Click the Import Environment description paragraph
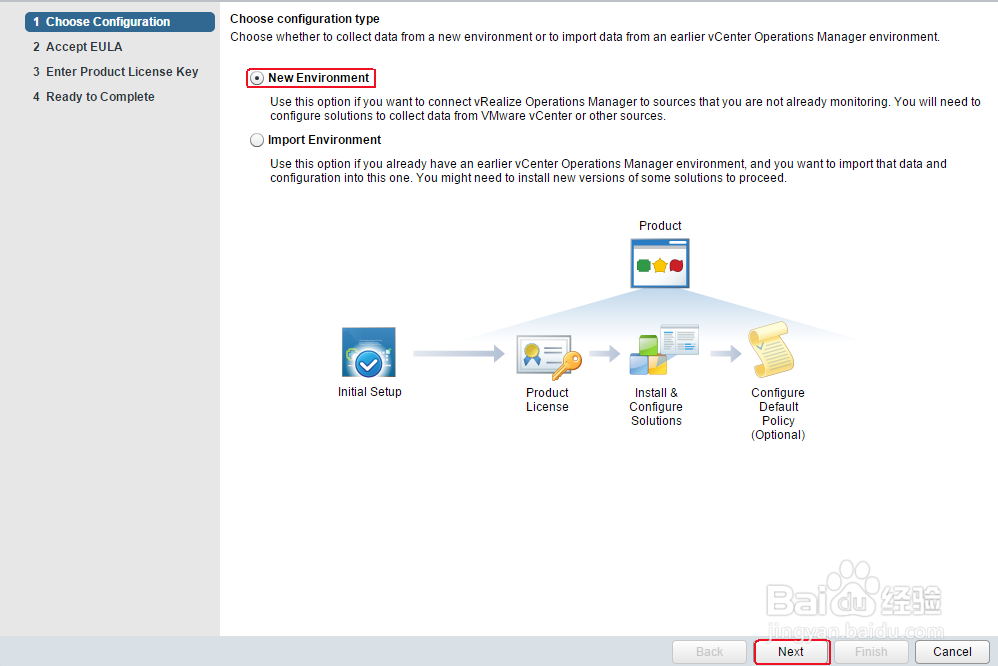Viewport: 998px width, 666px height. (608, 171)
